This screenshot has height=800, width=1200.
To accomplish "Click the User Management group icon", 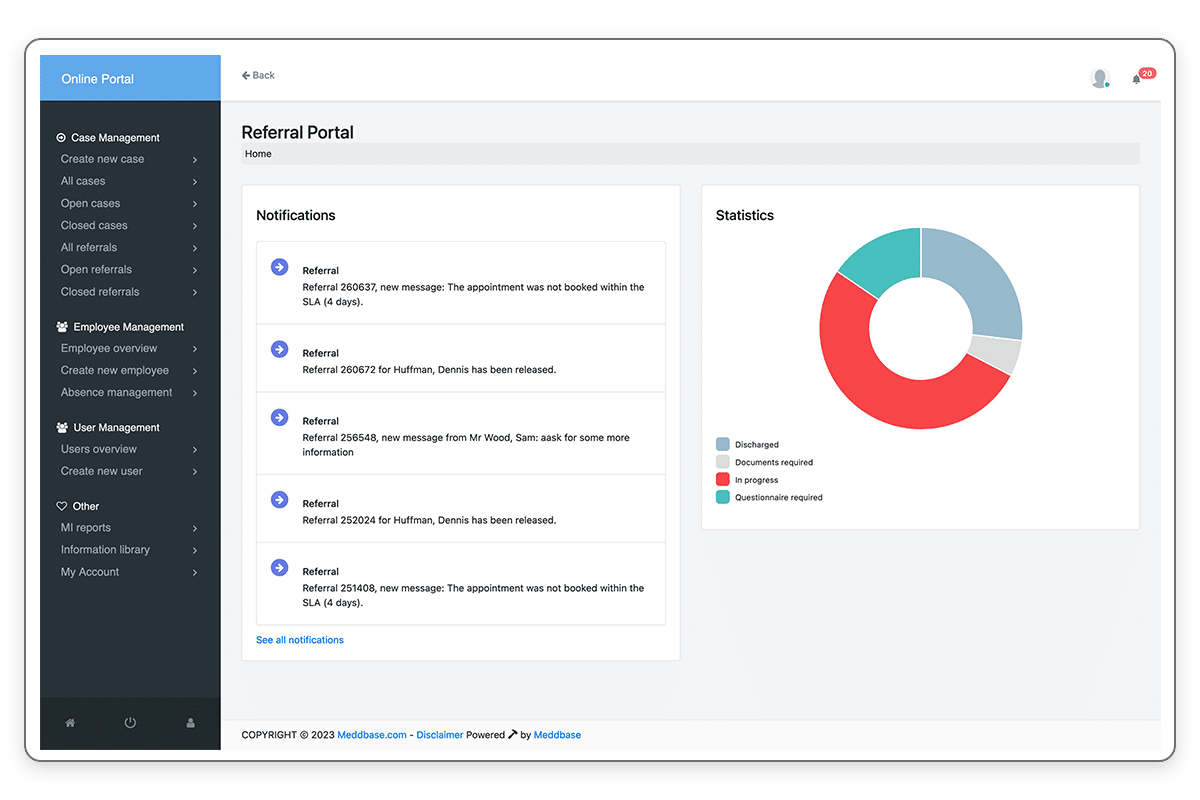I will point(62,427).
